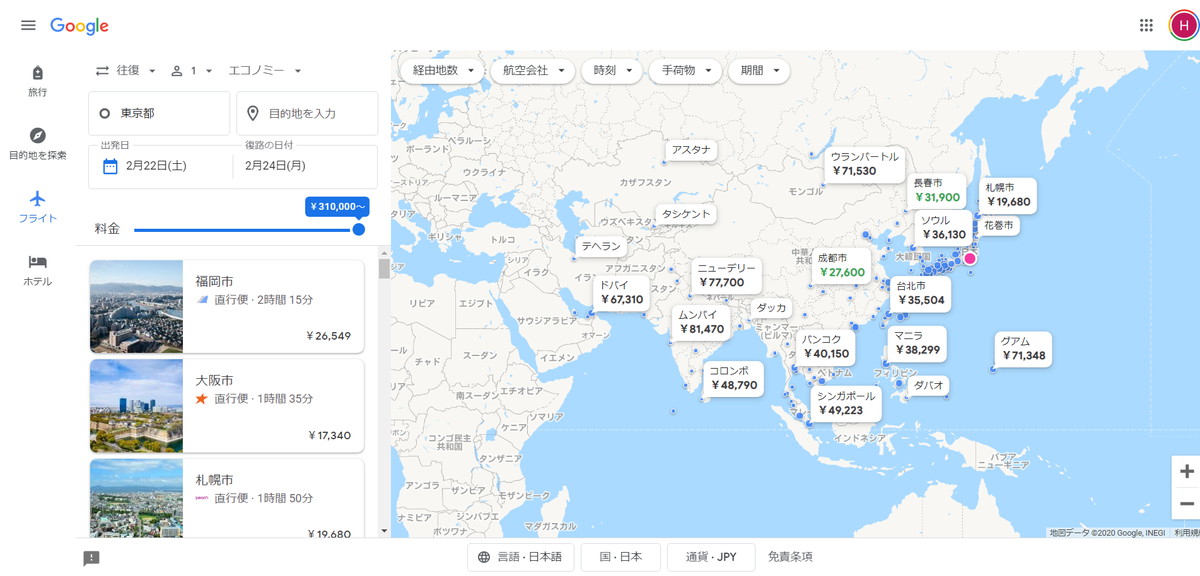Screen dimensions: 1200x576
Task: Click the テヘラン map label
Action: pyautogui.click(x=601, y=245)
